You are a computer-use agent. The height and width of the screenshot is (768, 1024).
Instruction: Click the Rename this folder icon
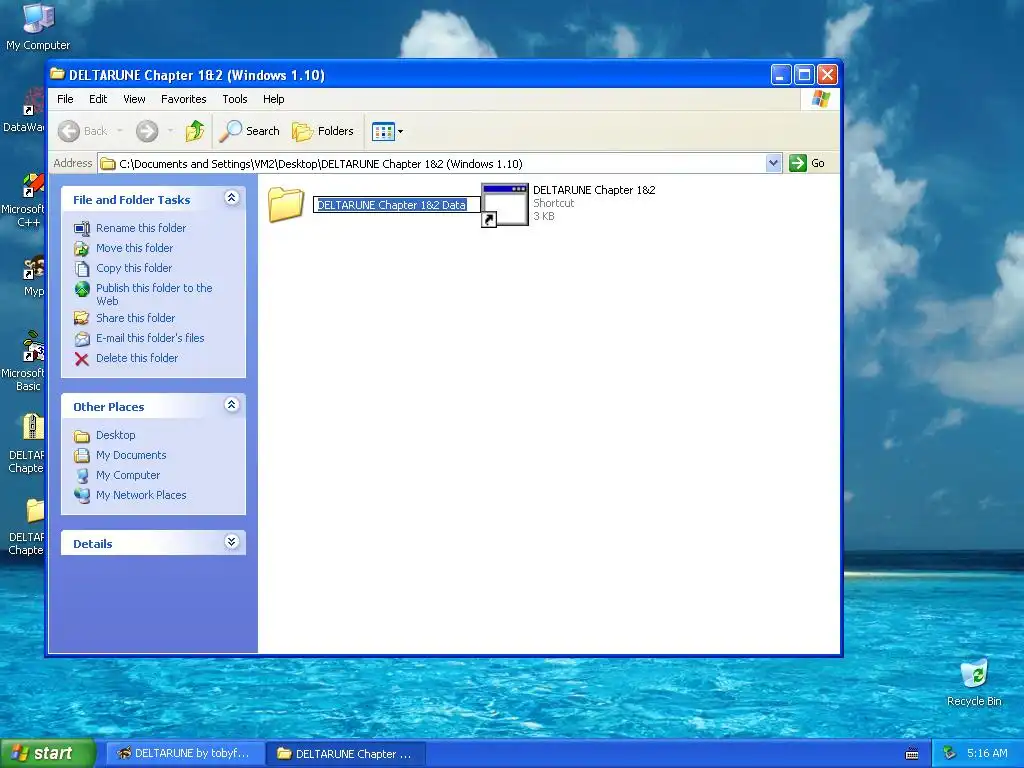[x=82, y=229]
